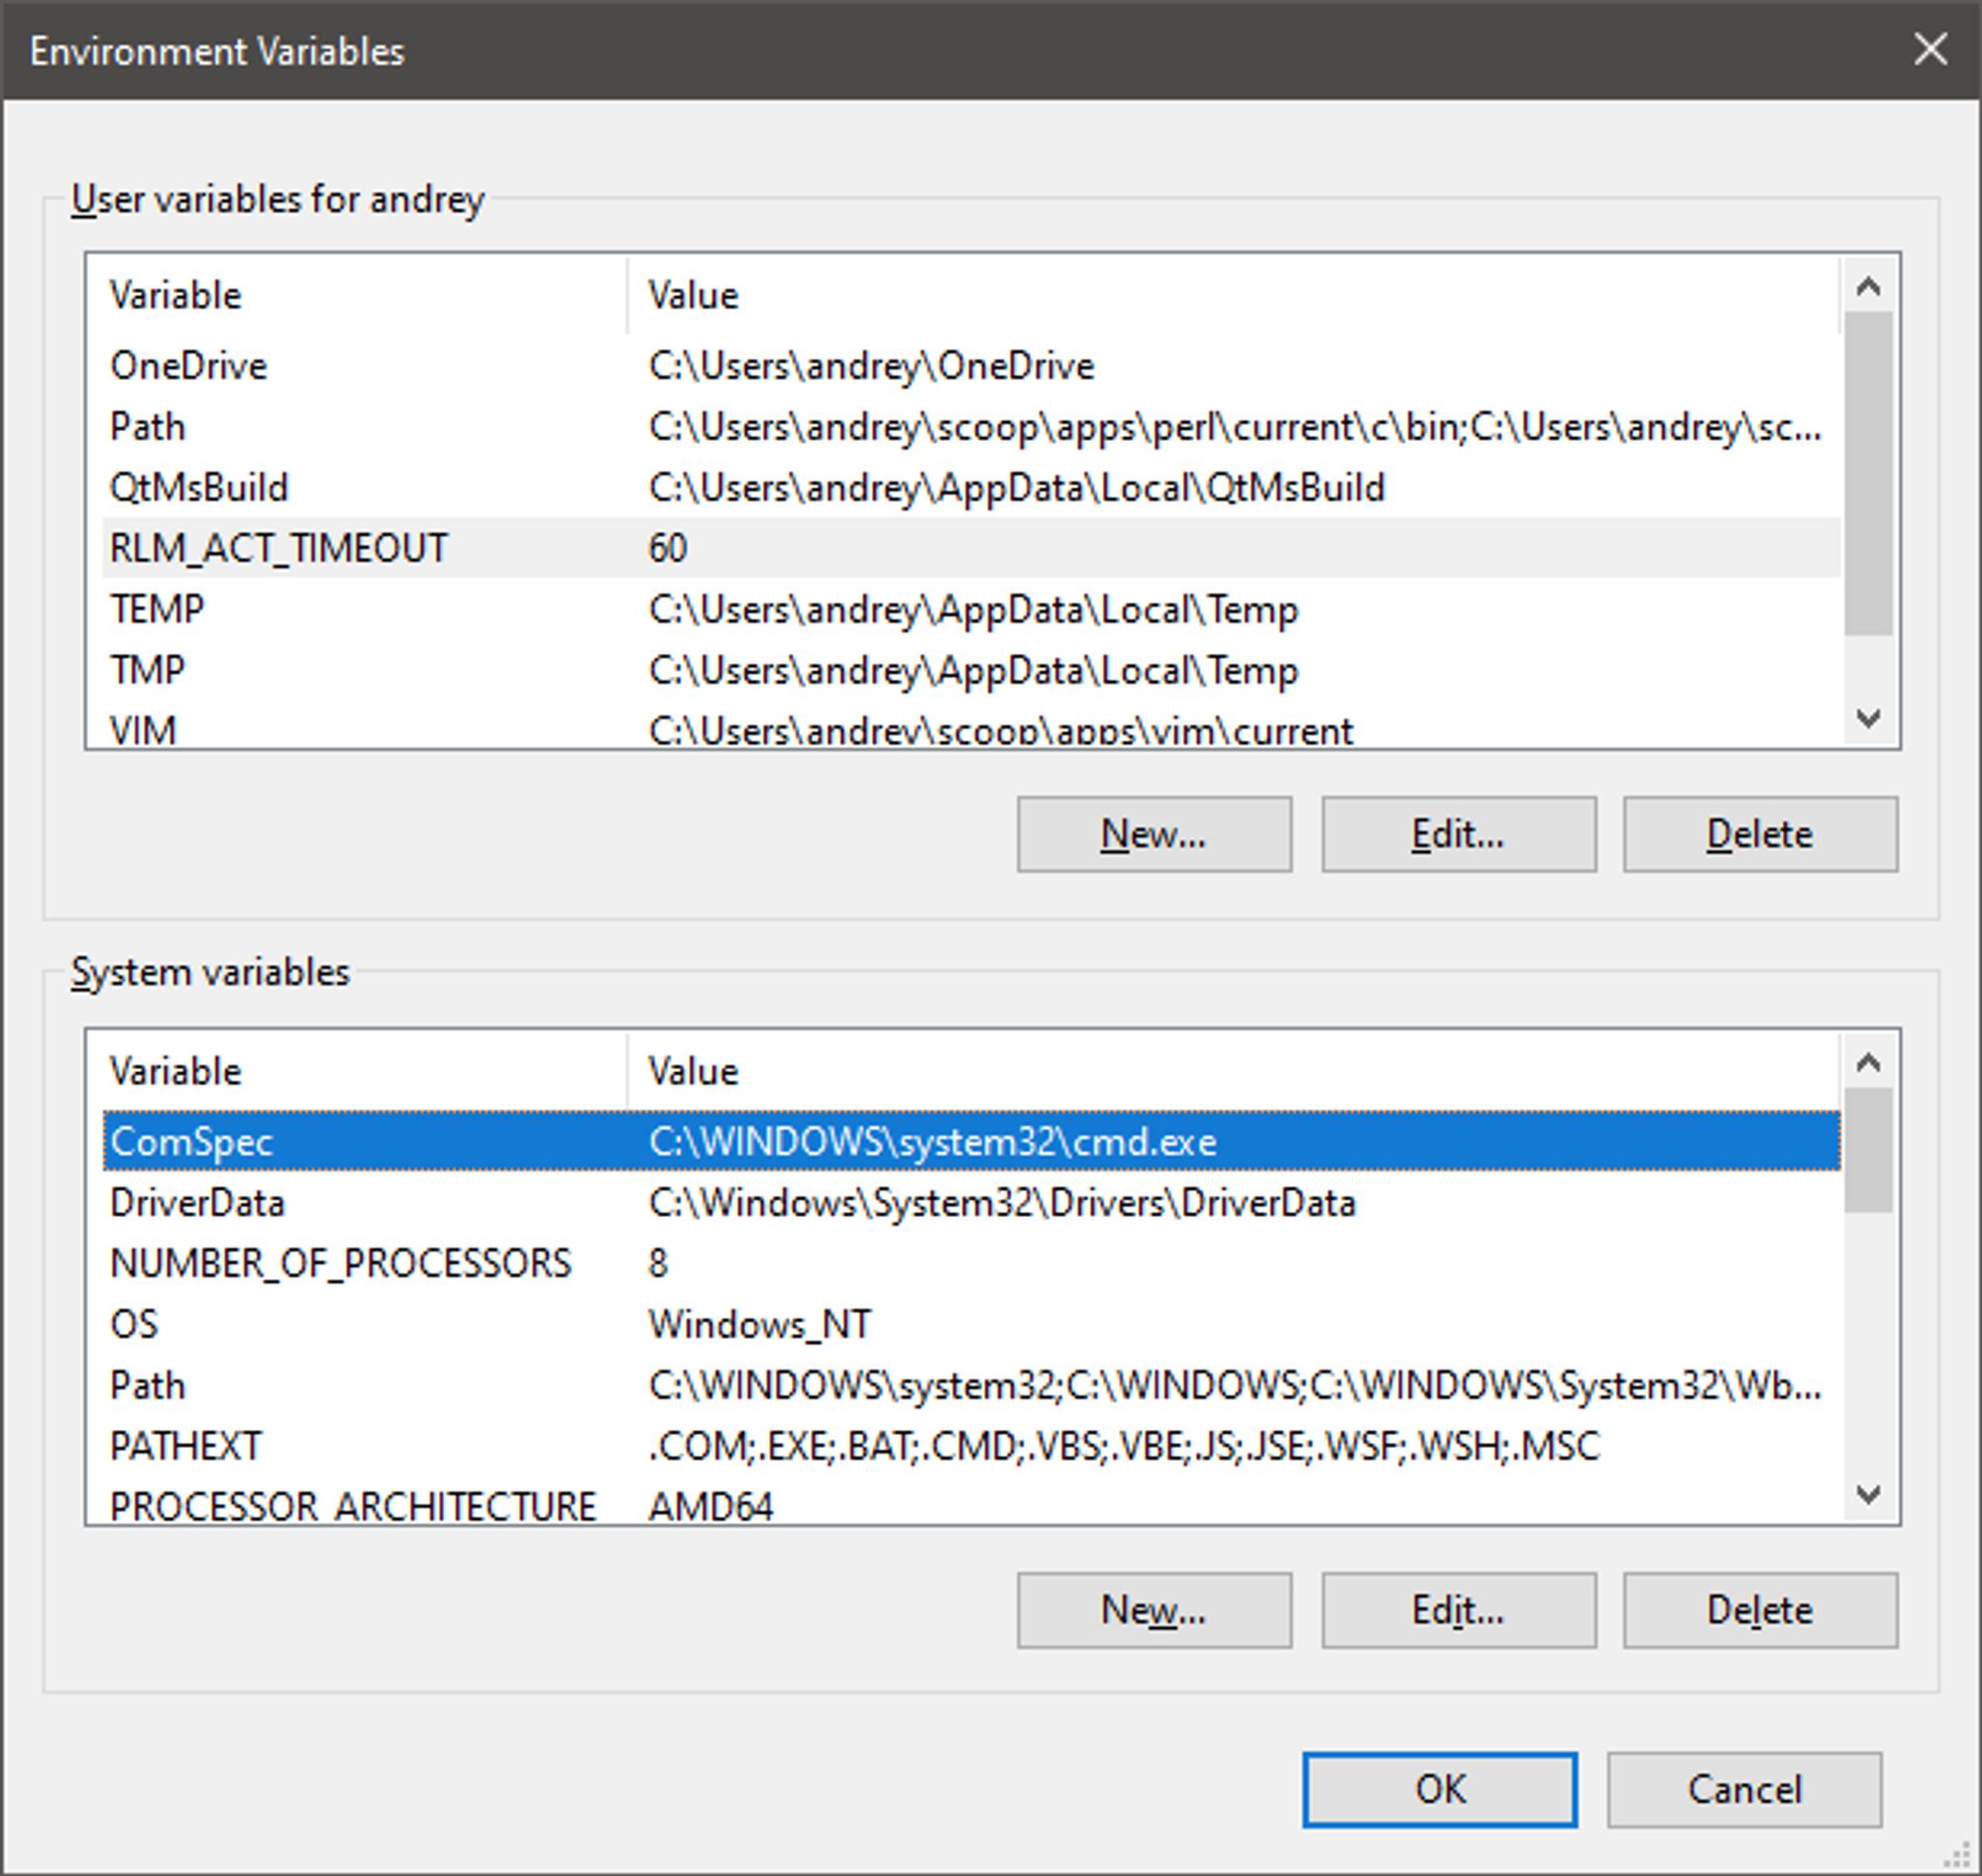Viewport: 1982px width, 1876px height.
Task: Select the ComSpec system variable
Action: [971, 1141]
